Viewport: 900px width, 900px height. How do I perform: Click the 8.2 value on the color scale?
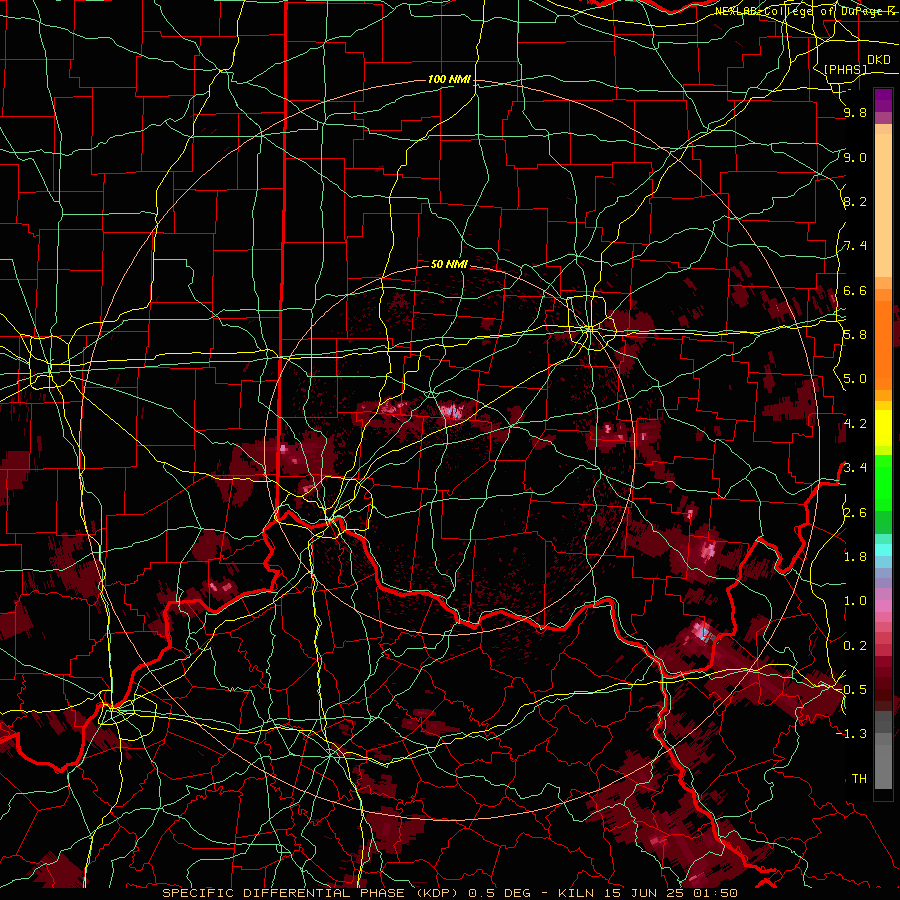[x=855, y=201]
